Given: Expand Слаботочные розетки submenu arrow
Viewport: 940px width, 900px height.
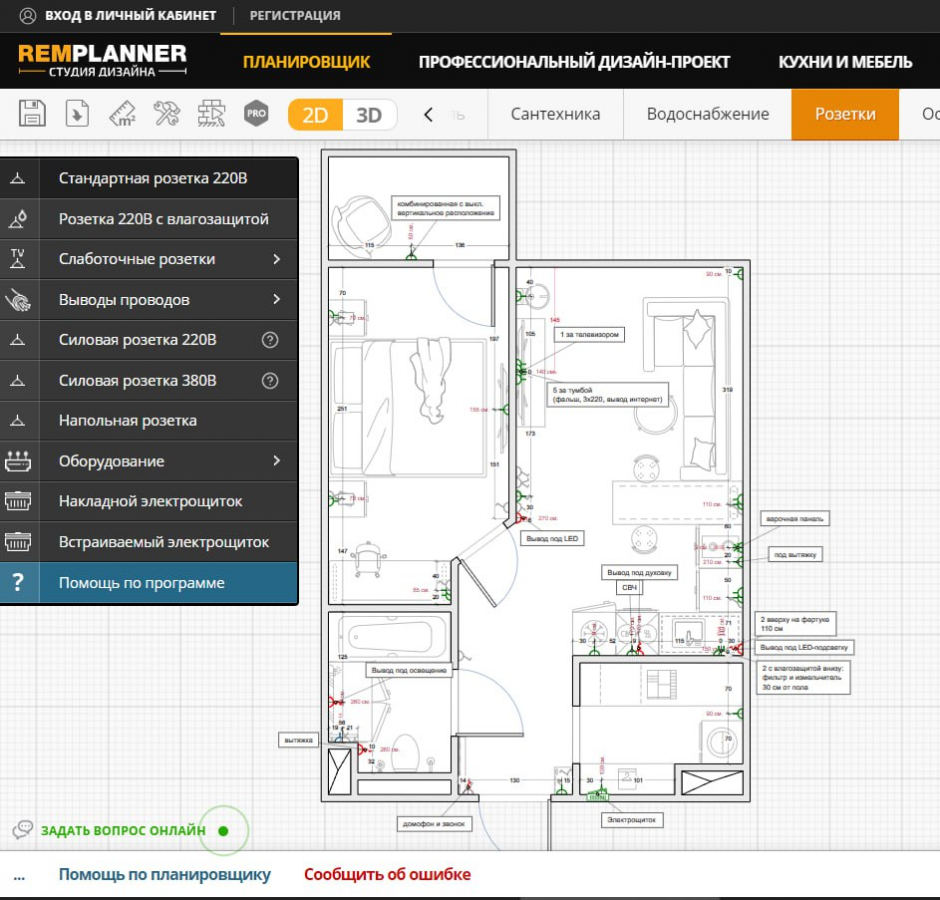Looking at the screenshot, I should click(276, 259).
